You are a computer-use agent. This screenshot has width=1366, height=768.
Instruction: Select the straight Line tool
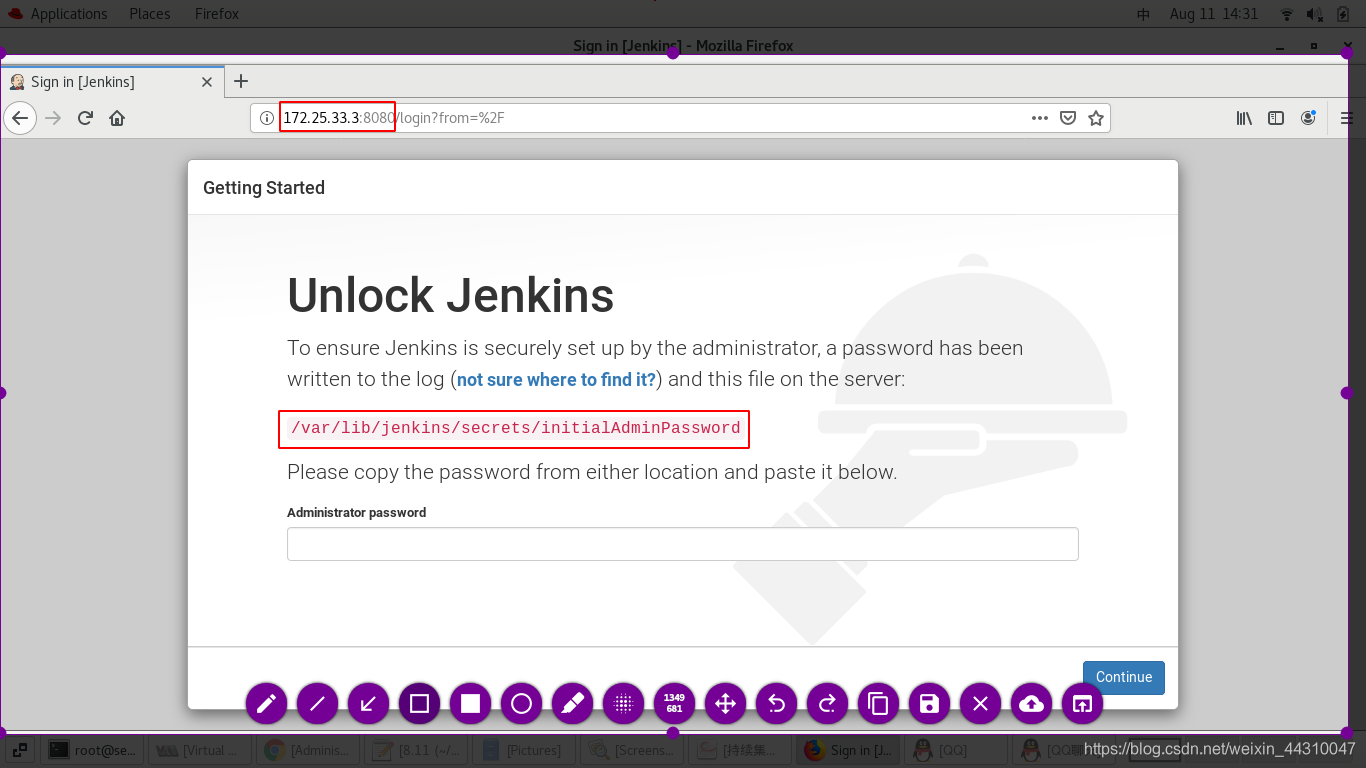pyautogui.click(x=317, y=704)
